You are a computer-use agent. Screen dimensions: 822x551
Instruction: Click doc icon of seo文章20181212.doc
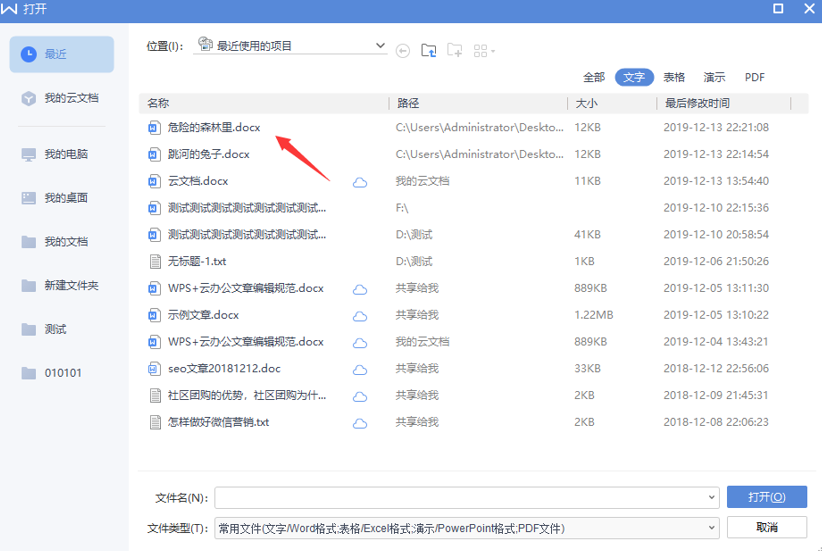[154, 369]
